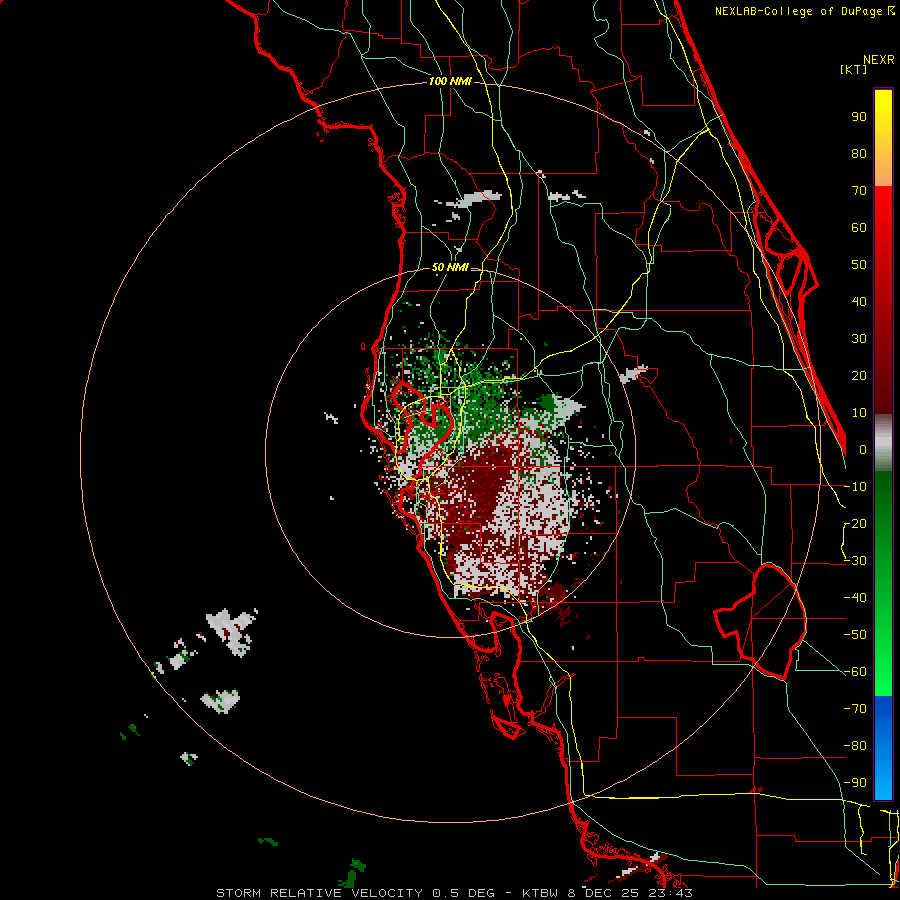
Task: Click the -80 color bar label
Action: (x=855, y=746)
